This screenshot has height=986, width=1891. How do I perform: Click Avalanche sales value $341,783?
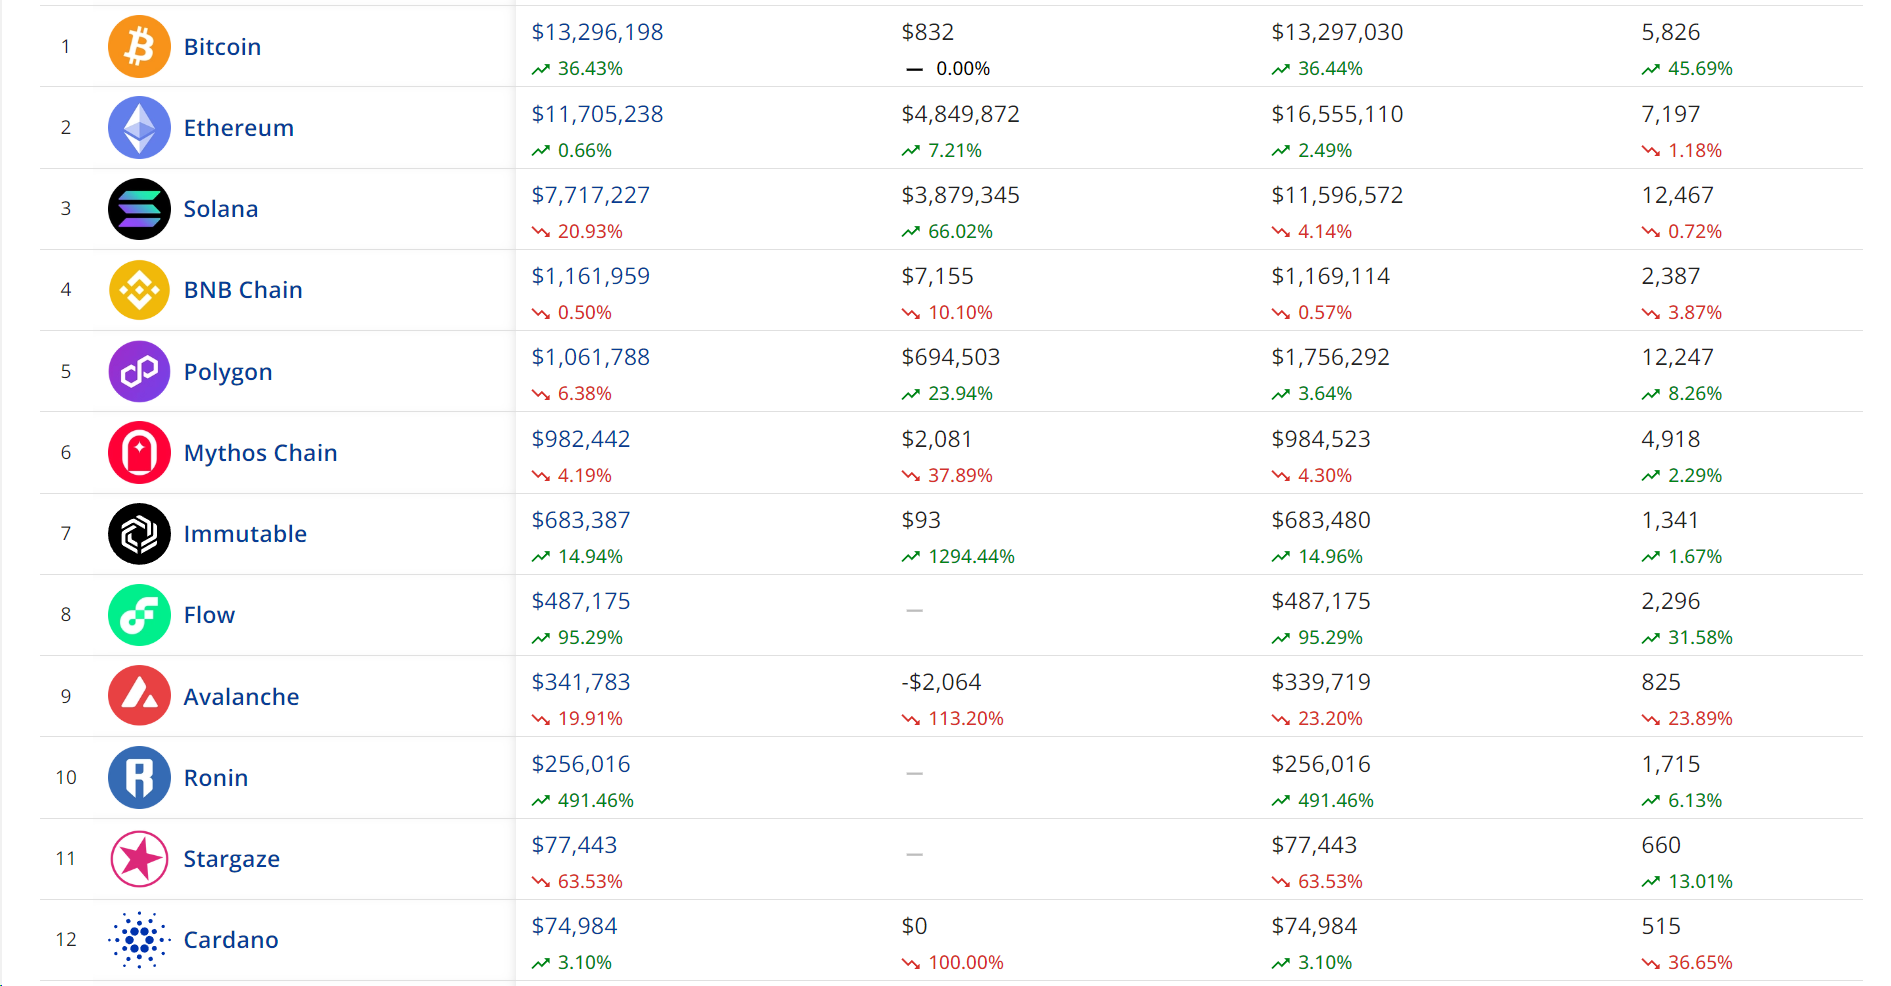581,682
